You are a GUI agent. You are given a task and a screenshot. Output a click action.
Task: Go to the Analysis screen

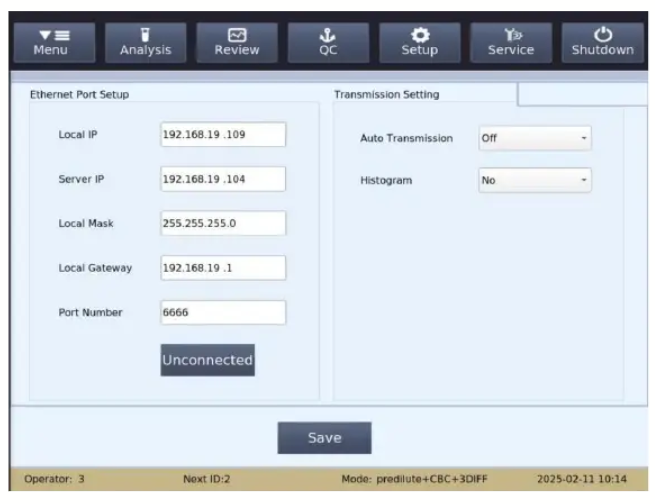pos(145,43)
